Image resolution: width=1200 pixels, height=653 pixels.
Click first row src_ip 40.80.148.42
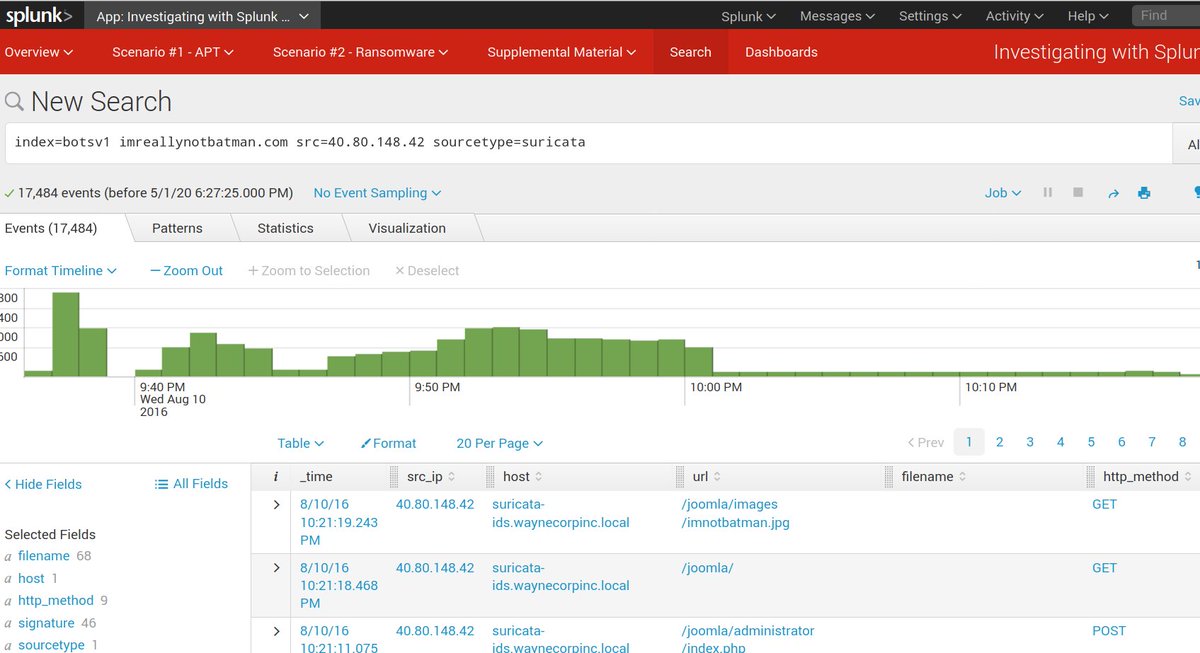(435, 504)
